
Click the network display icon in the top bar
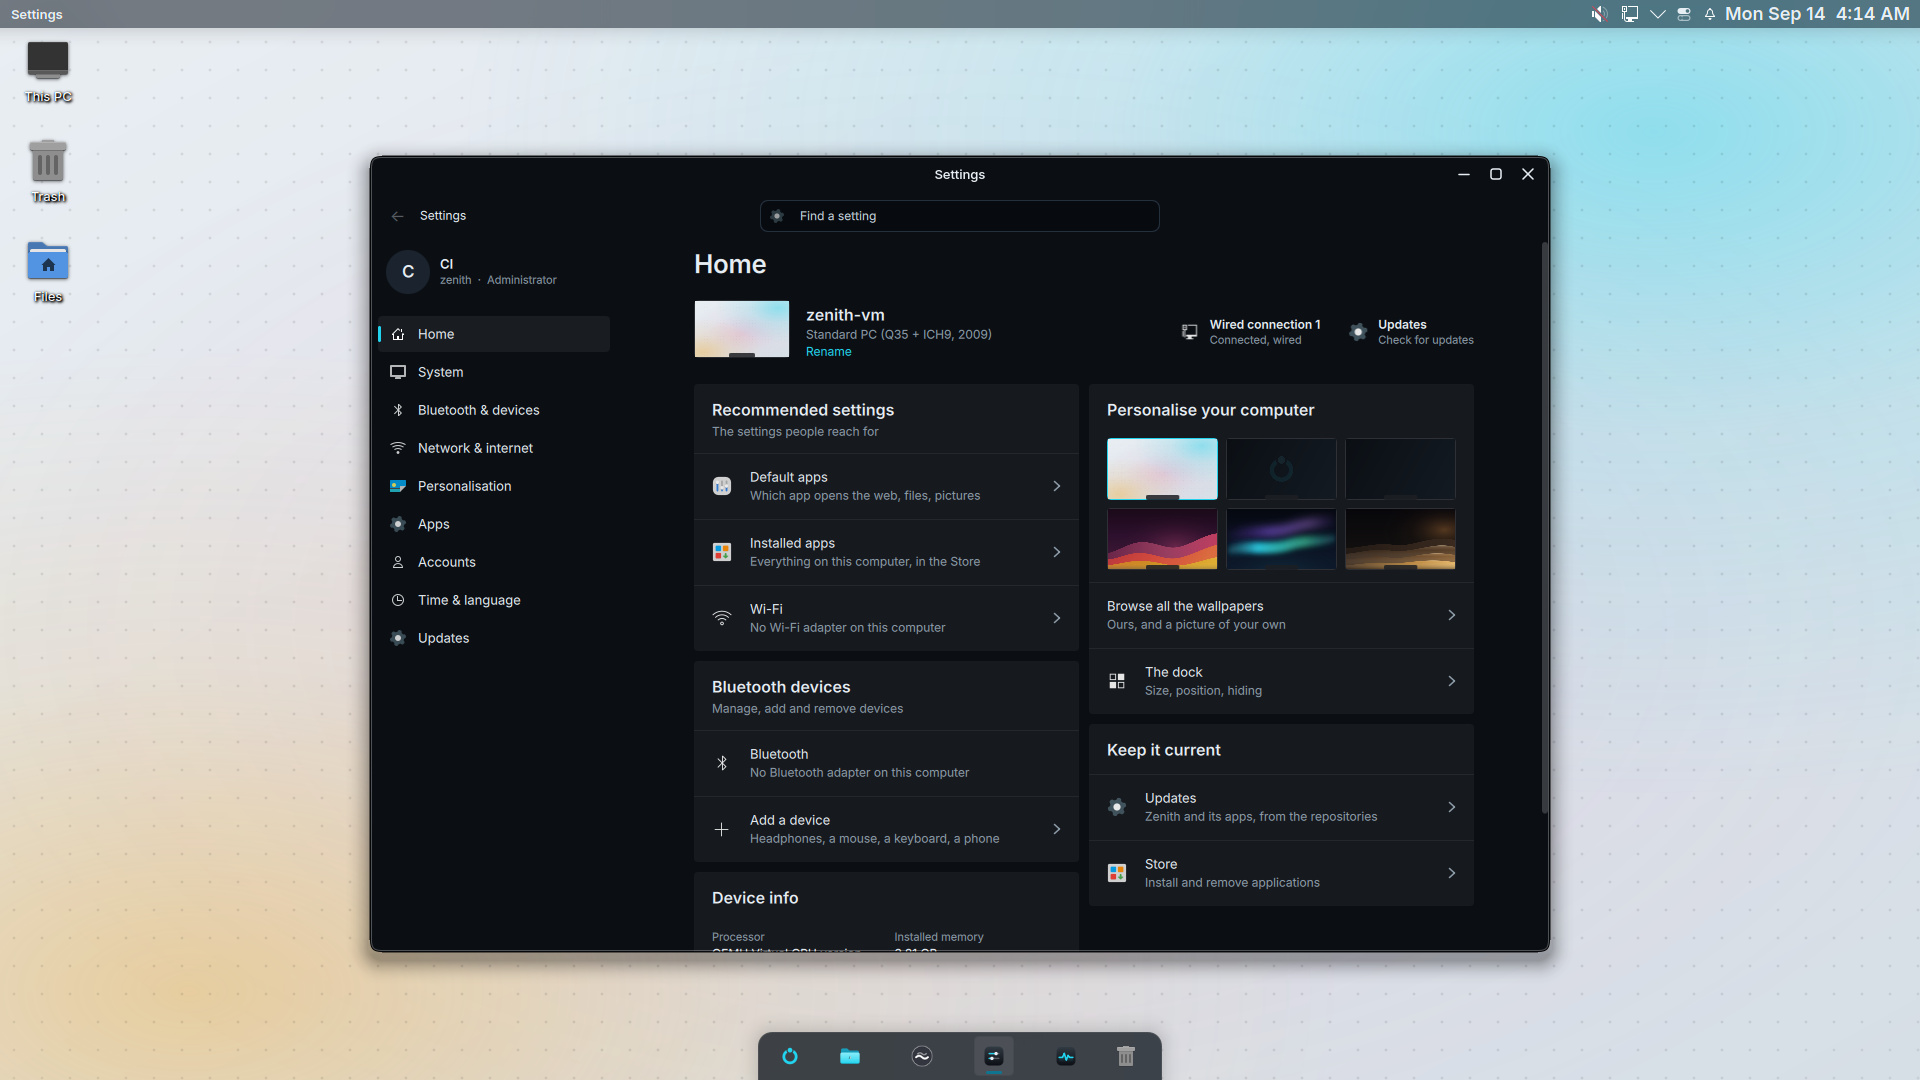click(x=1630, y=14)
